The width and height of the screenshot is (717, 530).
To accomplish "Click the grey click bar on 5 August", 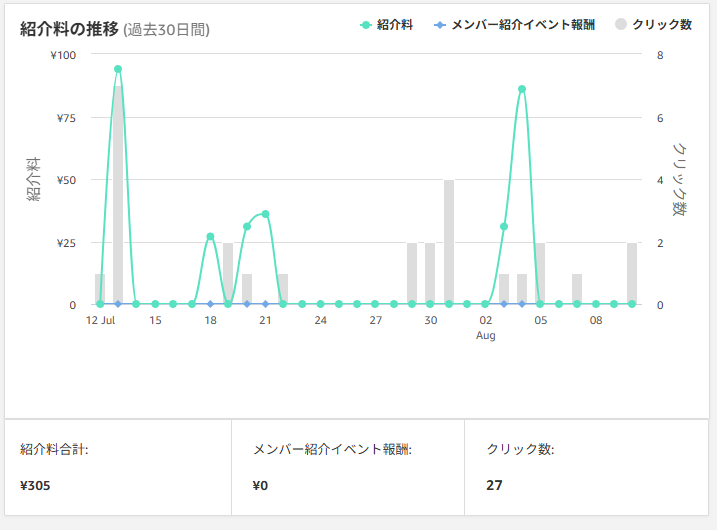I will pyautogui.click(x=540, y=273).
